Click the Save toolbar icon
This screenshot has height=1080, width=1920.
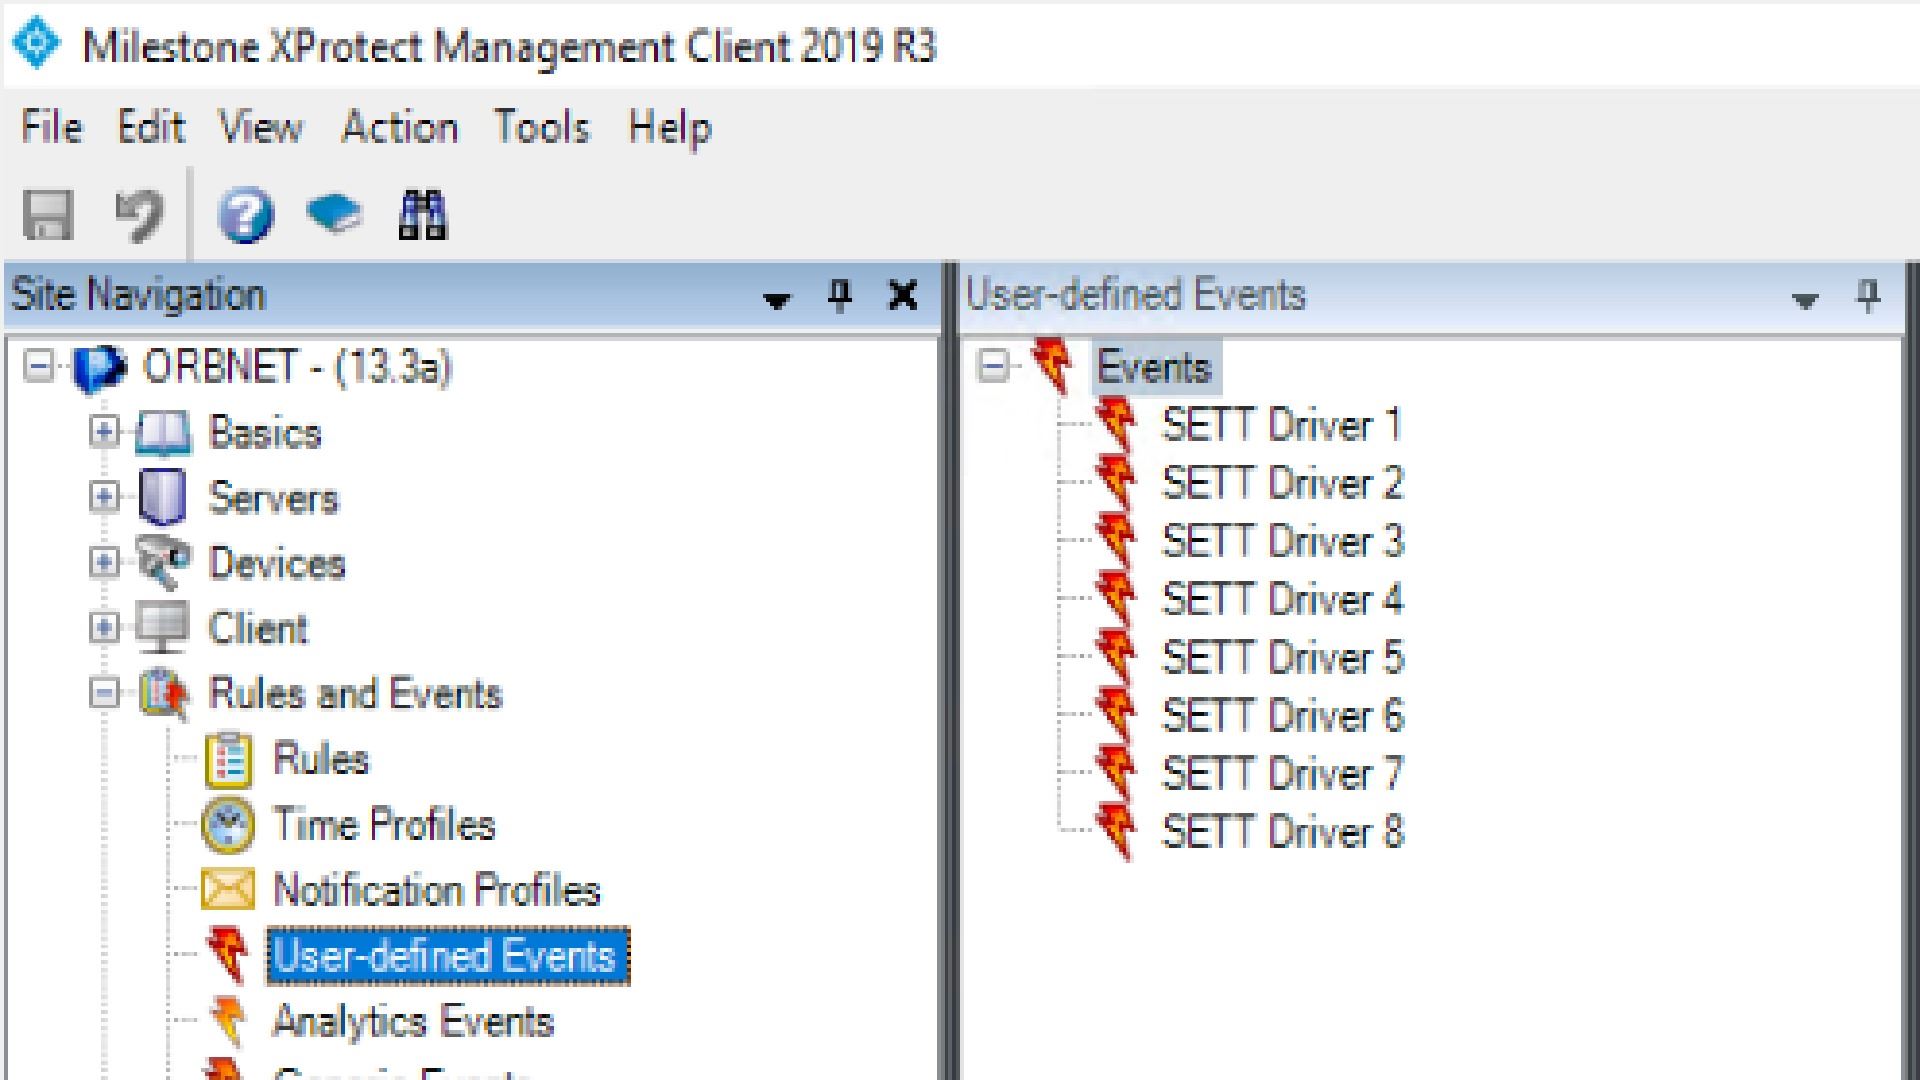[x=48, y=215]
